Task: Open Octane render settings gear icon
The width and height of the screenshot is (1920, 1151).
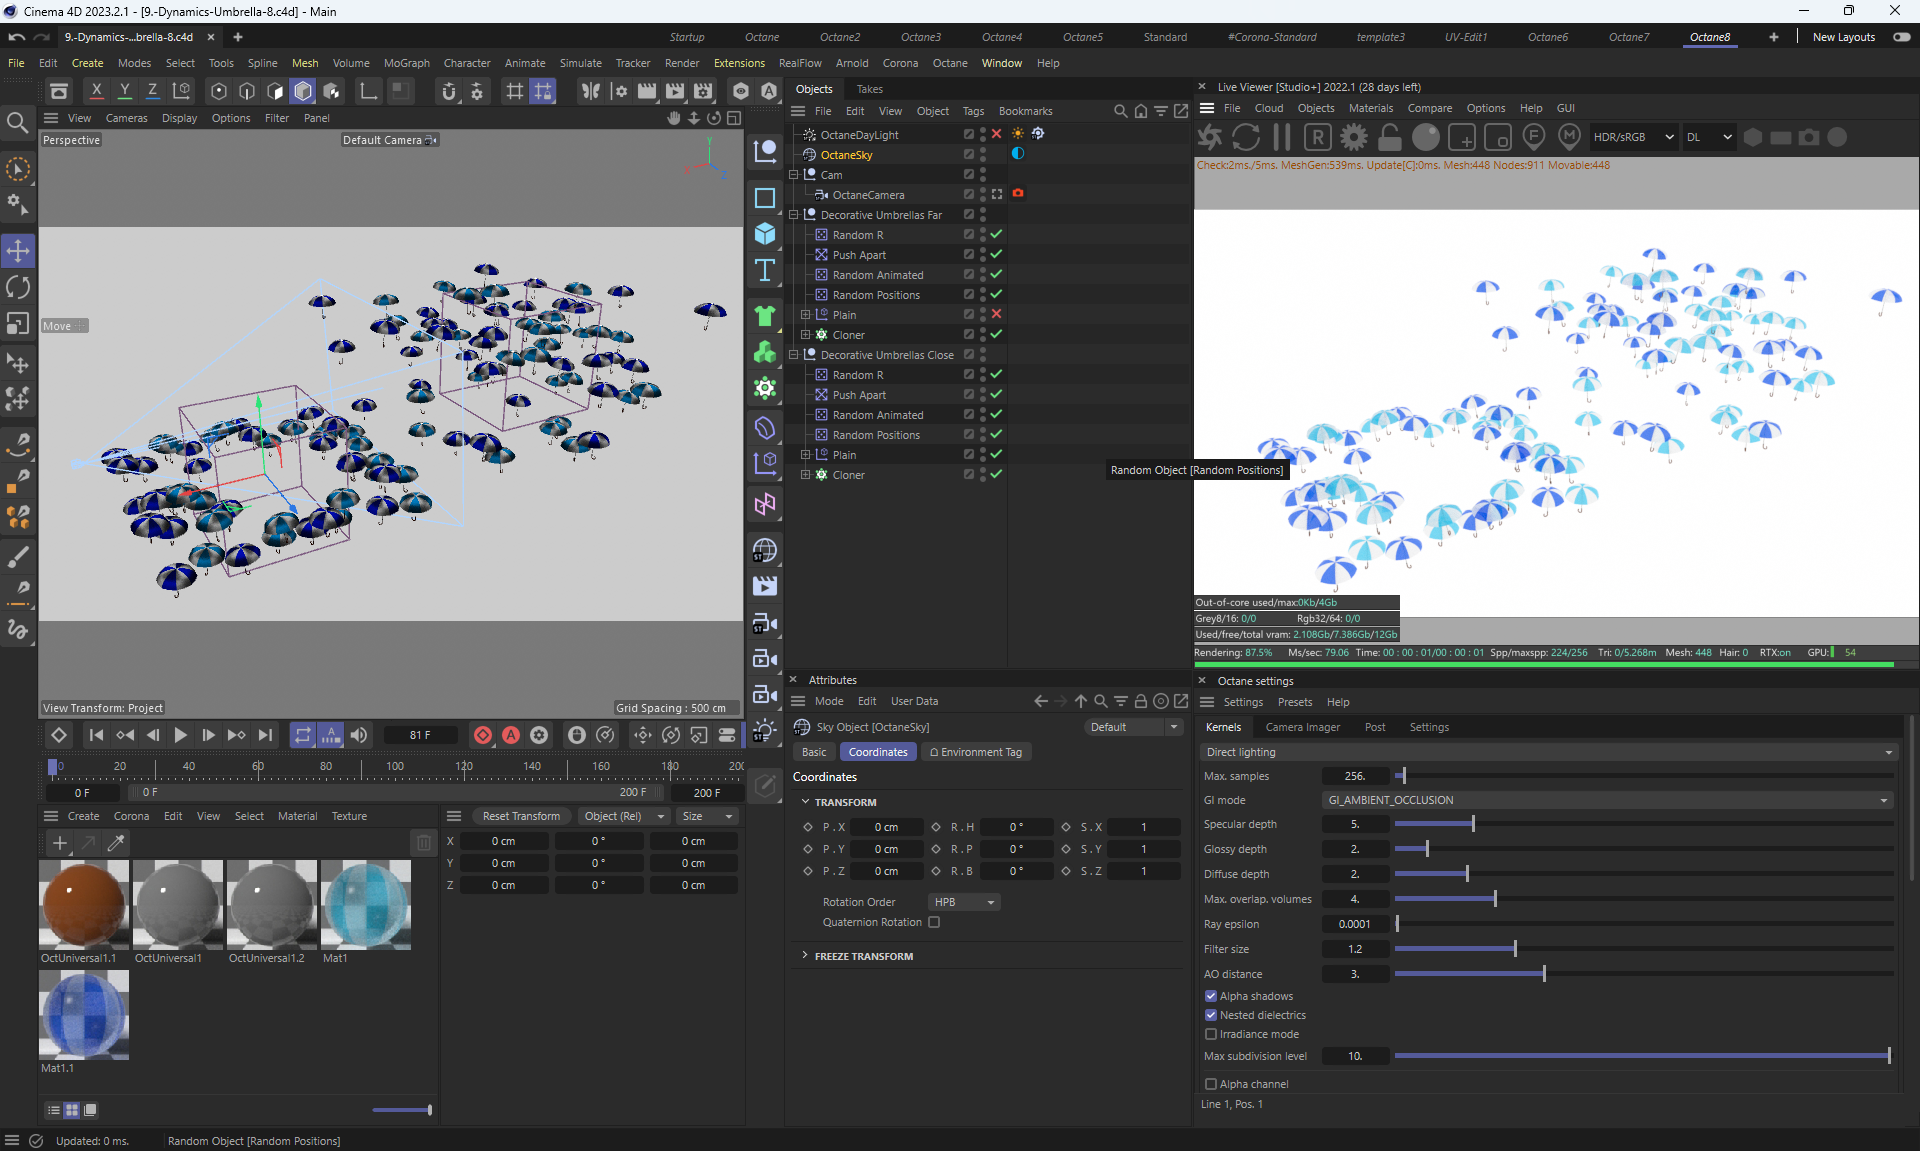Action: [1354, 137]
